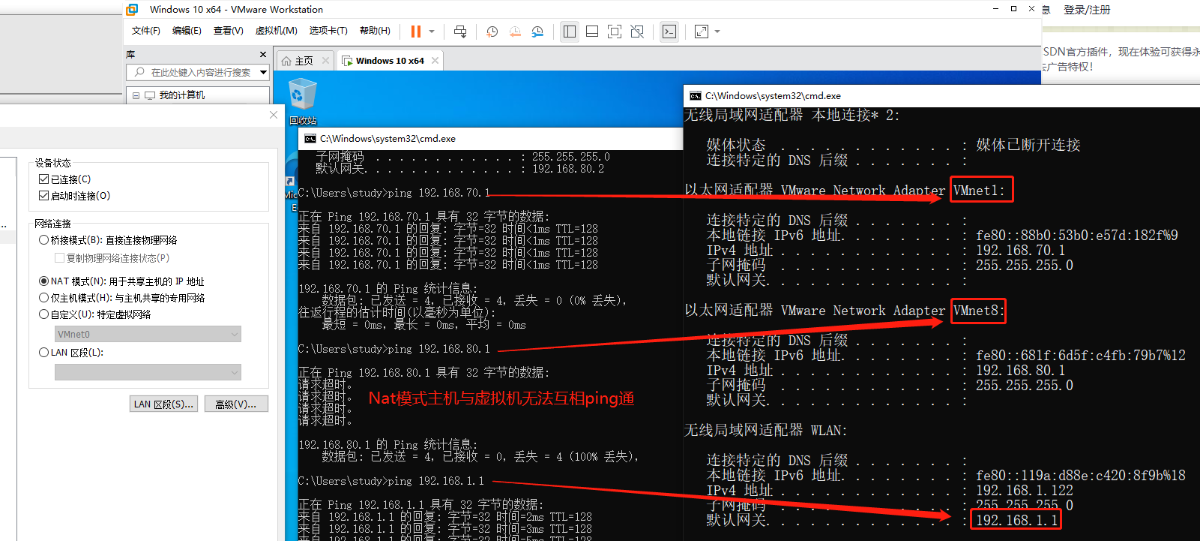Select 桥接模式(B) radio button

tap(43, 240)
